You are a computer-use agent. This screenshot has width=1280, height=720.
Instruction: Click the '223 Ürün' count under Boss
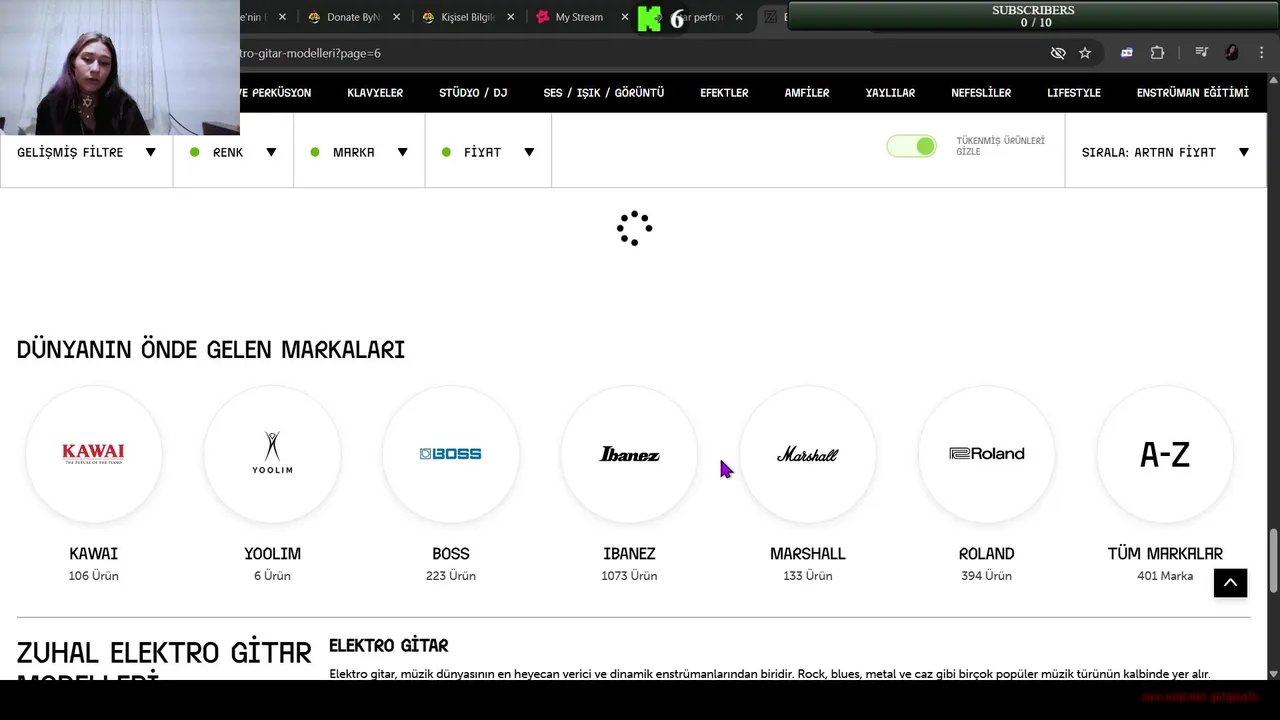[451, 576]
